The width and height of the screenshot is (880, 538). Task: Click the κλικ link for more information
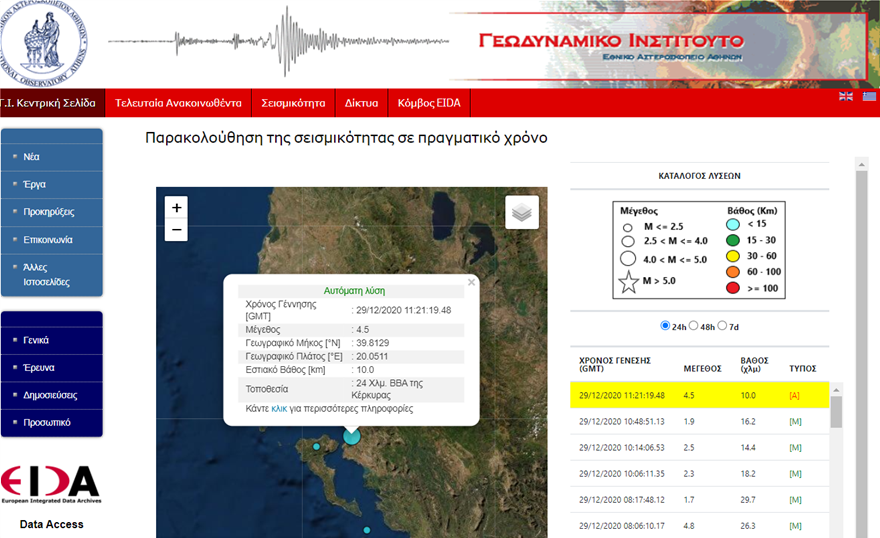279,409
